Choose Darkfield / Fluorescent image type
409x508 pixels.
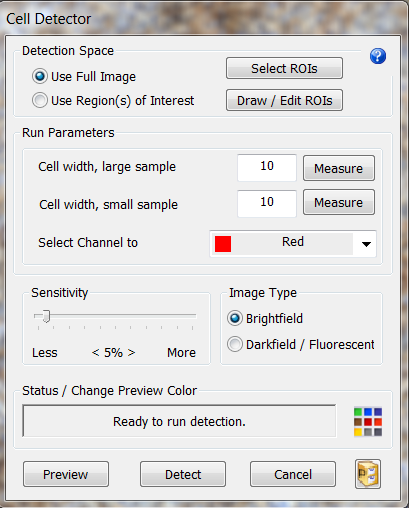point(301,345)
